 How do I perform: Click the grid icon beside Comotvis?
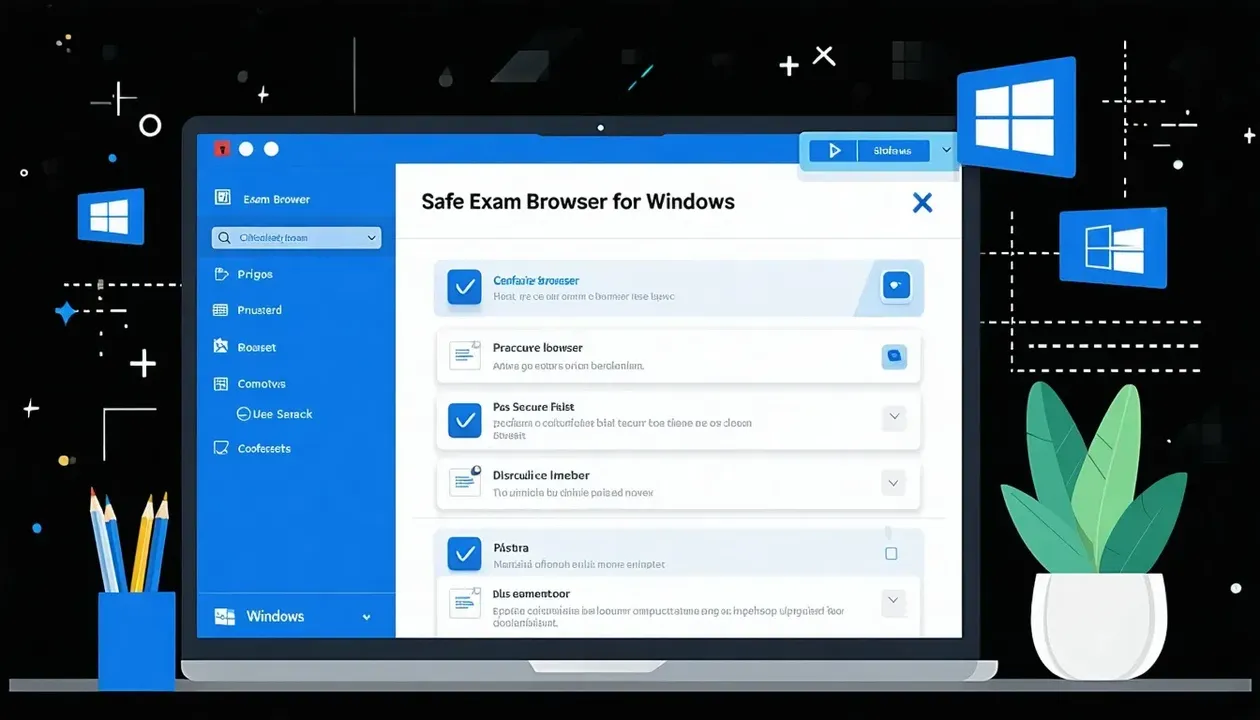click(x=221, y=384)
